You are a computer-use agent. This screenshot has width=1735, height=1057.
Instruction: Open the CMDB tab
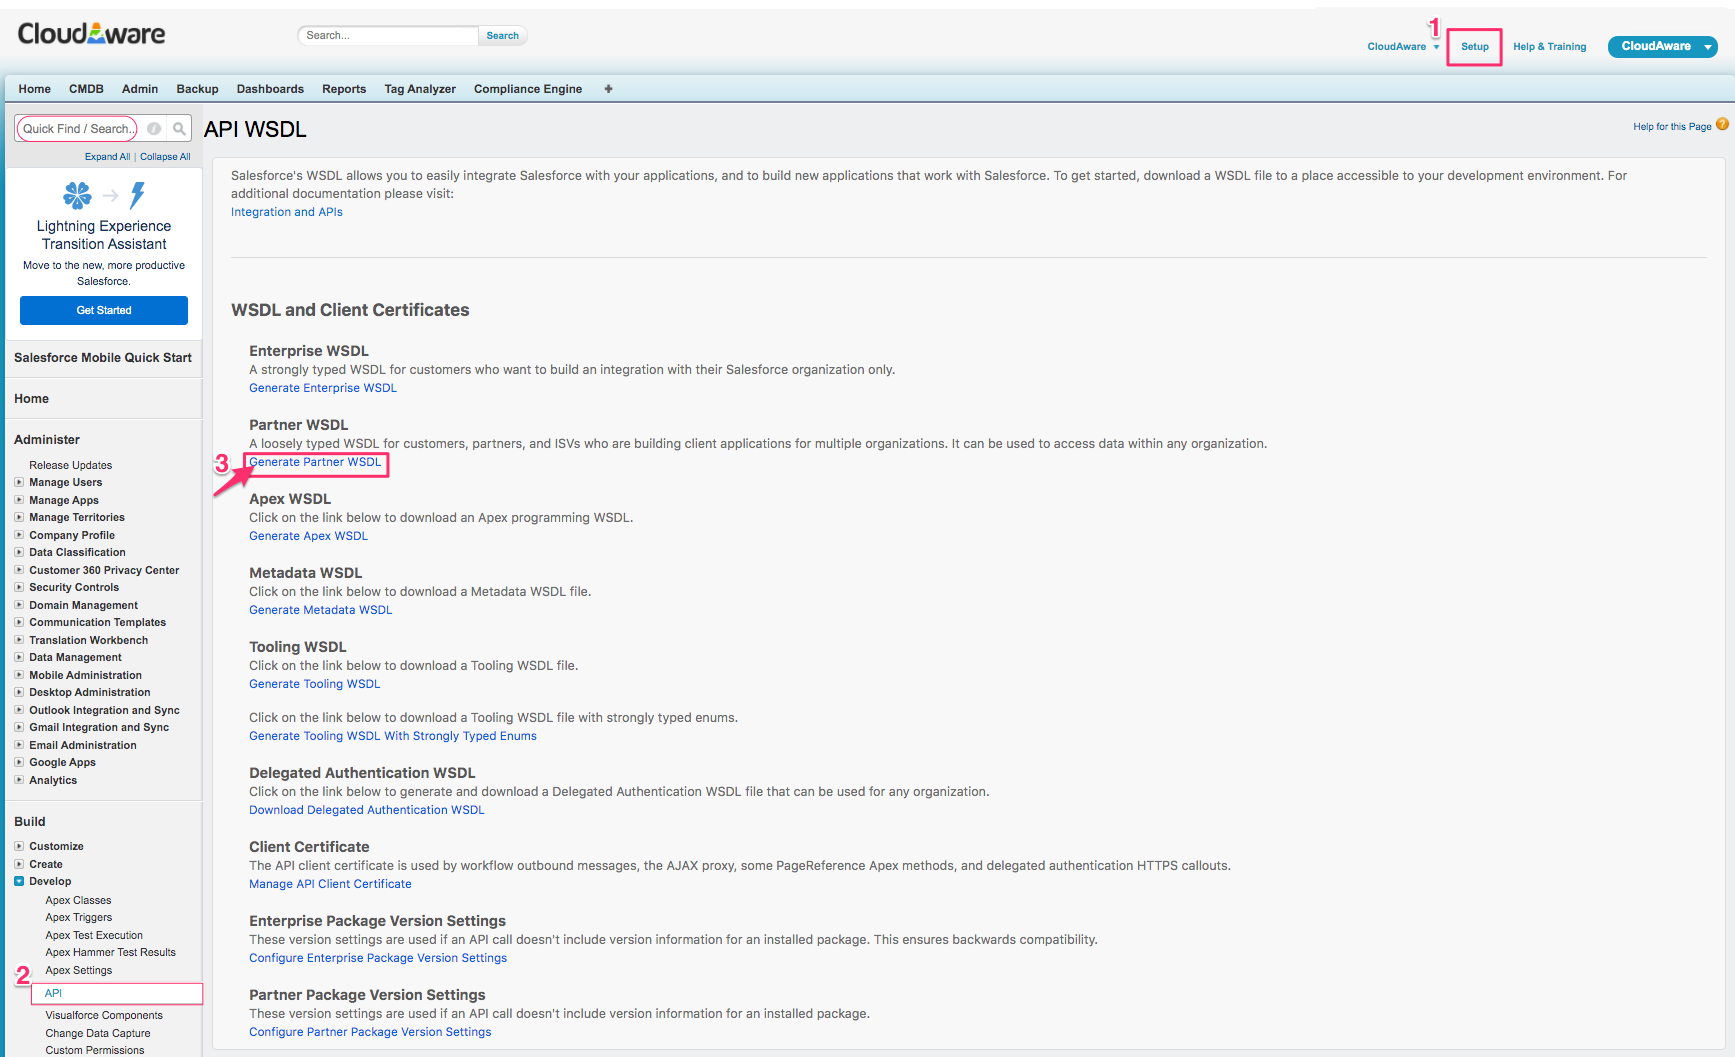click(x=86, y=89)
